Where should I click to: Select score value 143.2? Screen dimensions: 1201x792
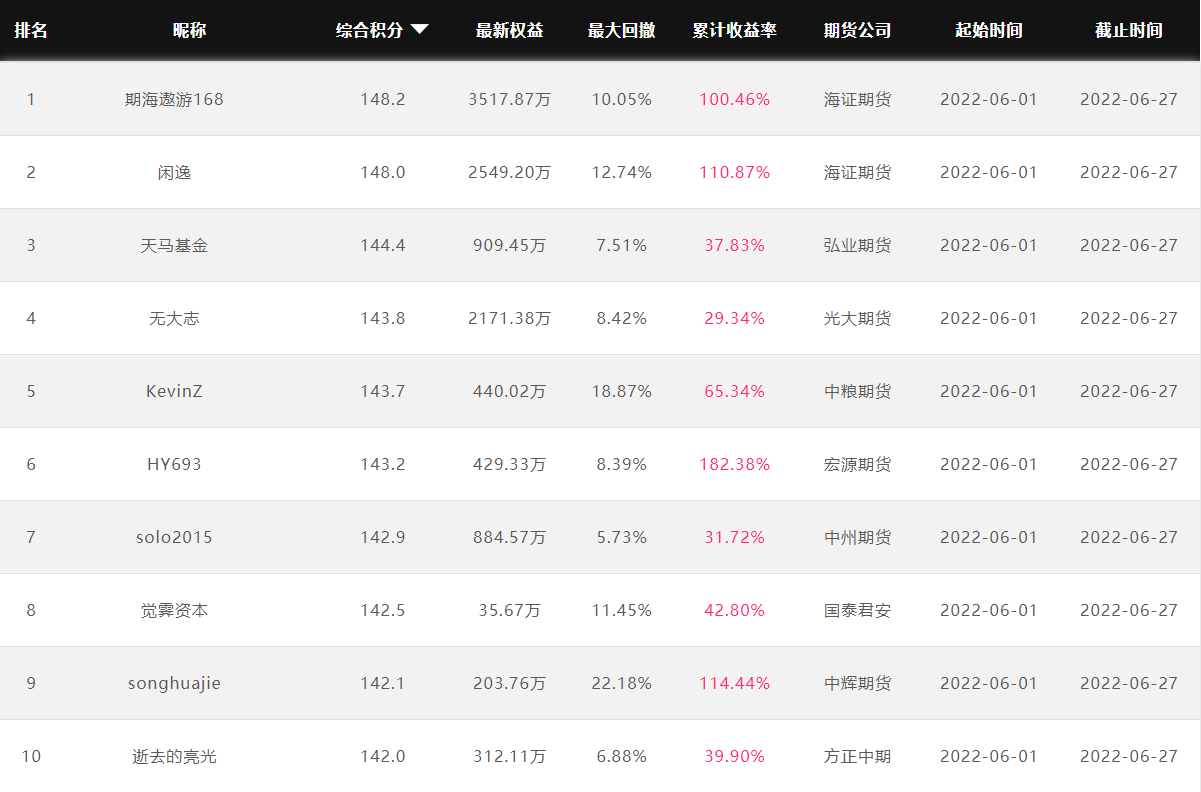(383, 464)
